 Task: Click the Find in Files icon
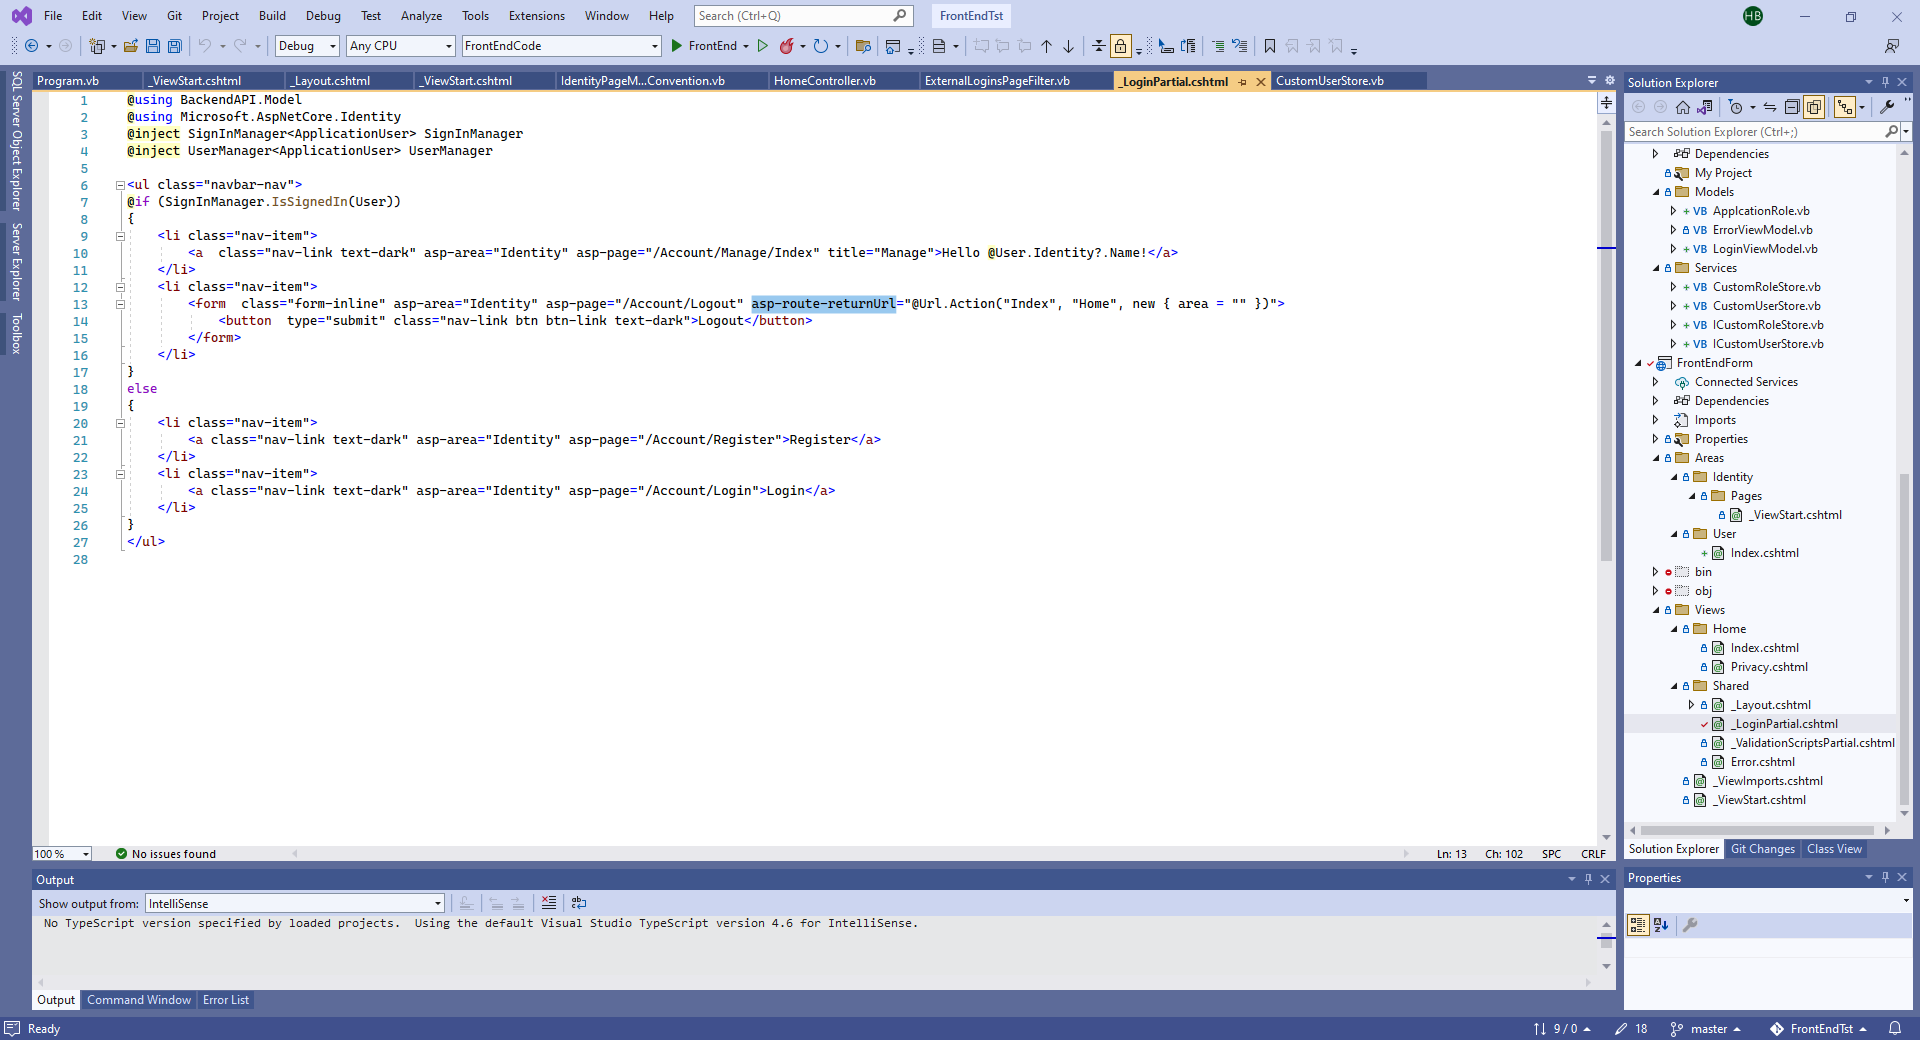864,46
